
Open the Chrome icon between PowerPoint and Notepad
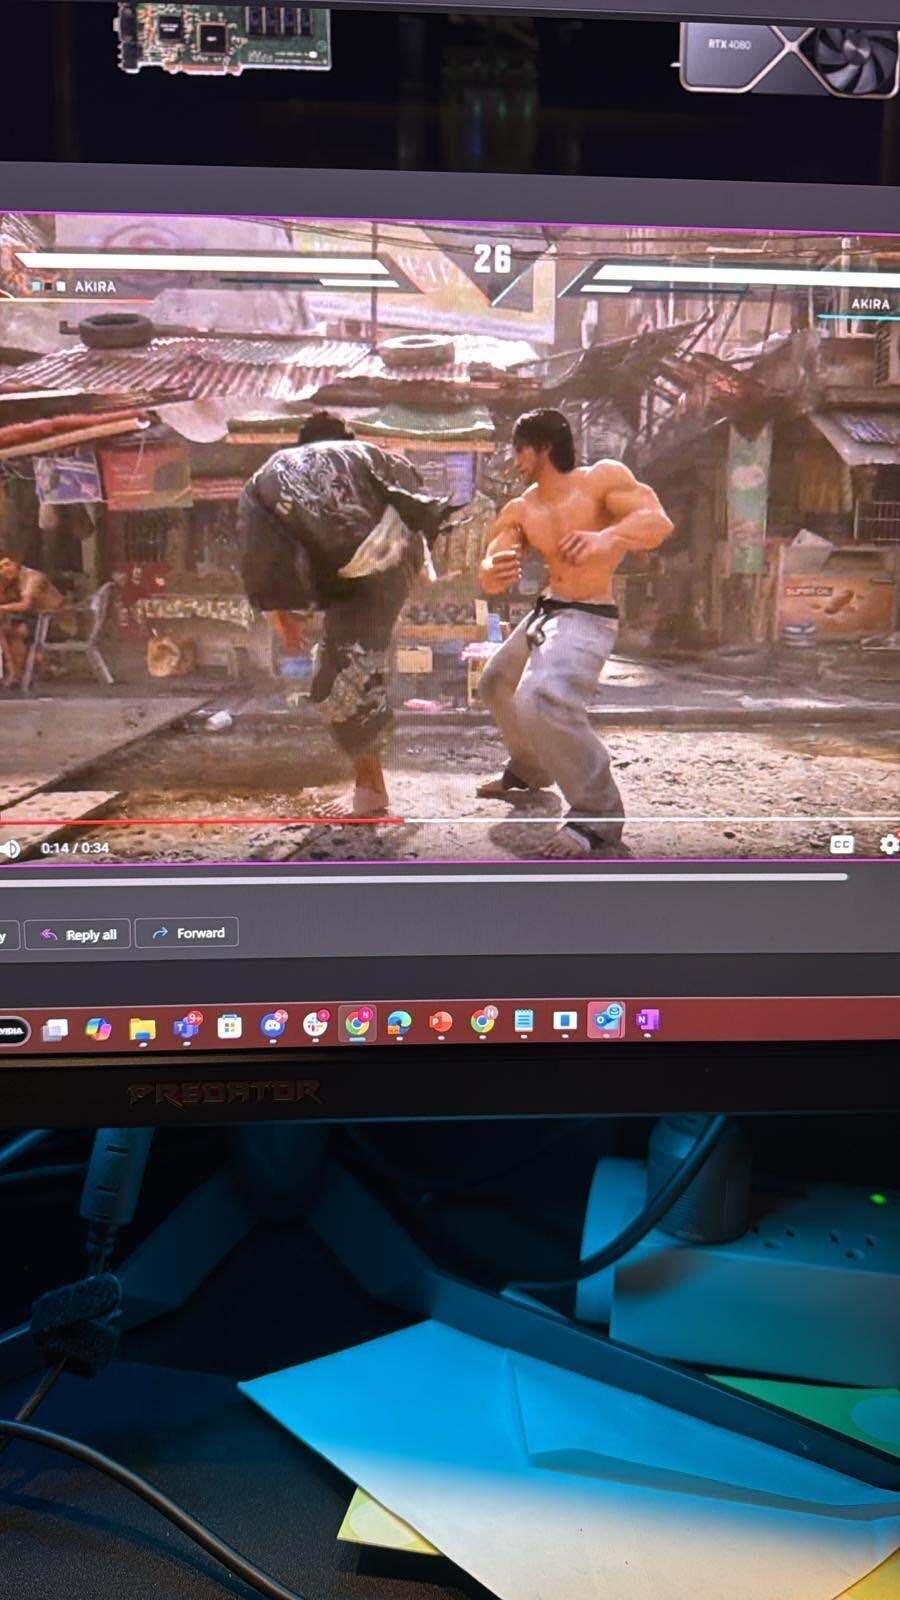click(x=482, y=1021)
